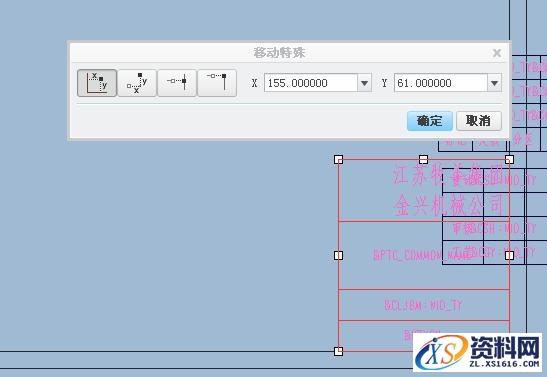Click the Y value field 61.000000
Screen dimensions: 547x377
click(x=441, y=83)
